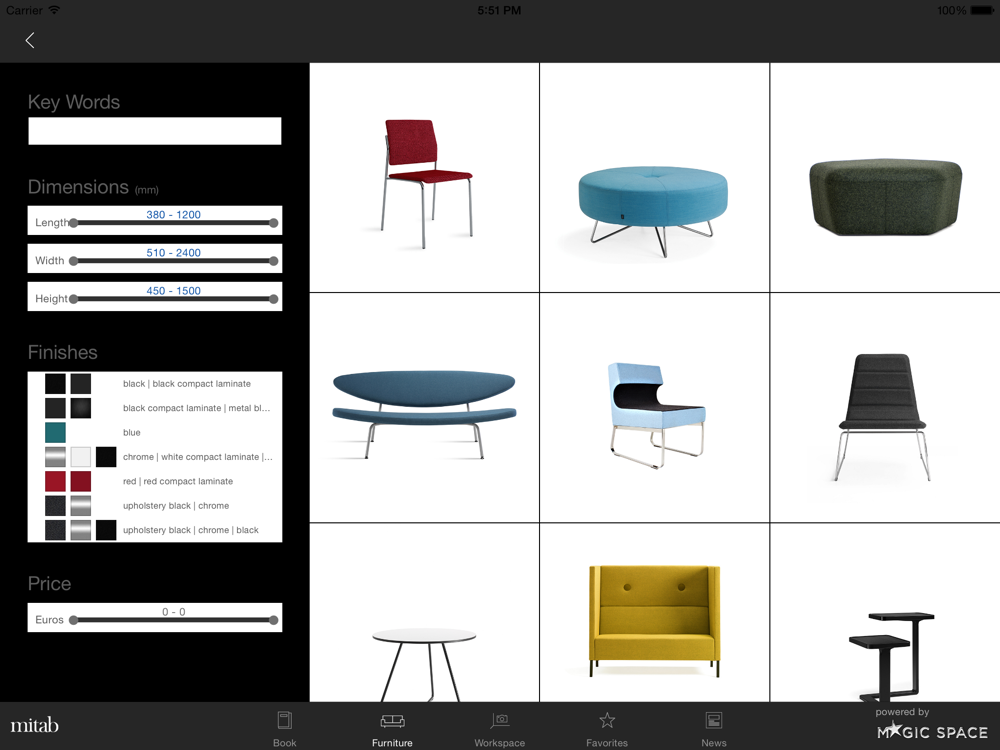Tap the 5:51 PM clock
This screenshot has height=750, width=1000.
[x=499, y=10]
